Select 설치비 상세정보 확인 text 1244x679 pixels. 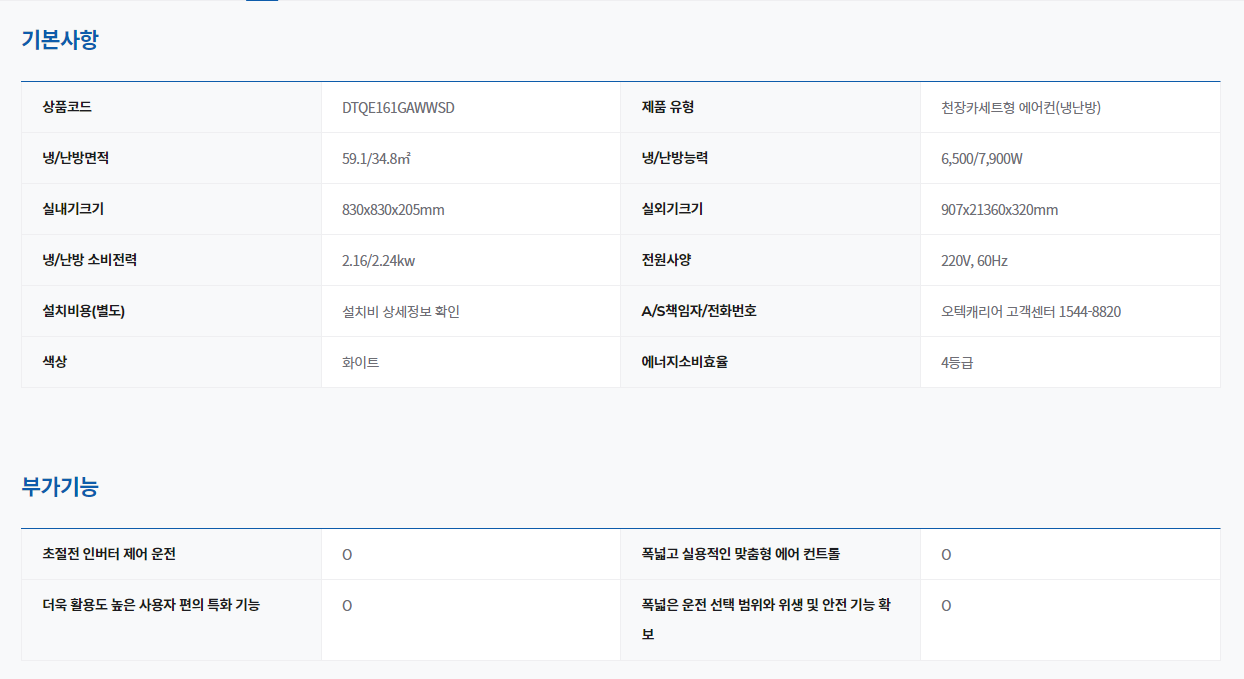pos(401,312)
